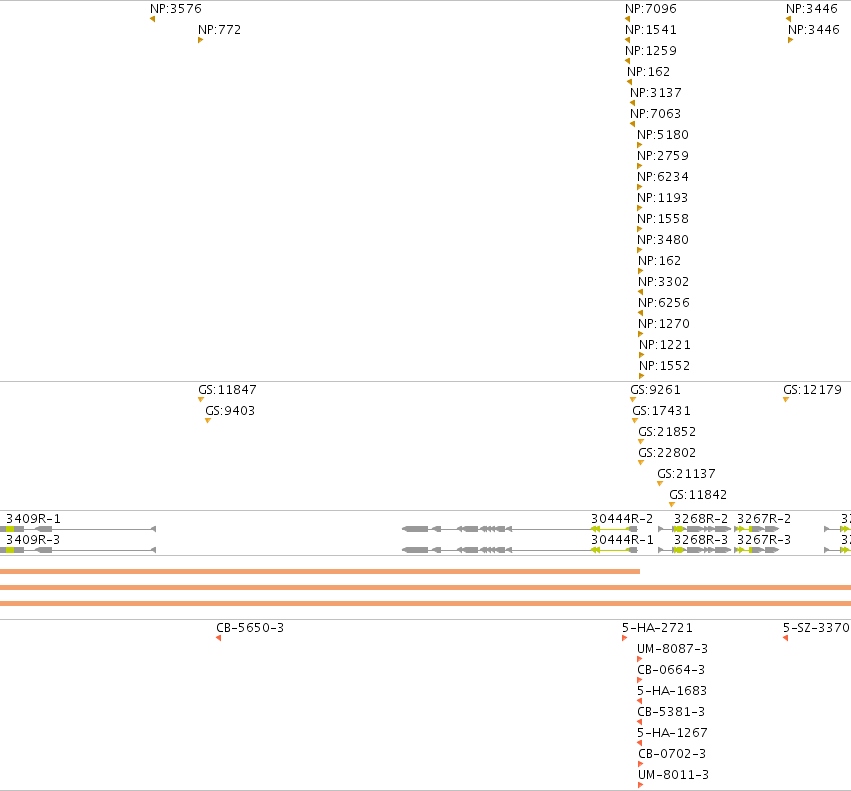Select the NP:3576 insertion label
The height and width of the screenshot is (791, 851).
176,9
